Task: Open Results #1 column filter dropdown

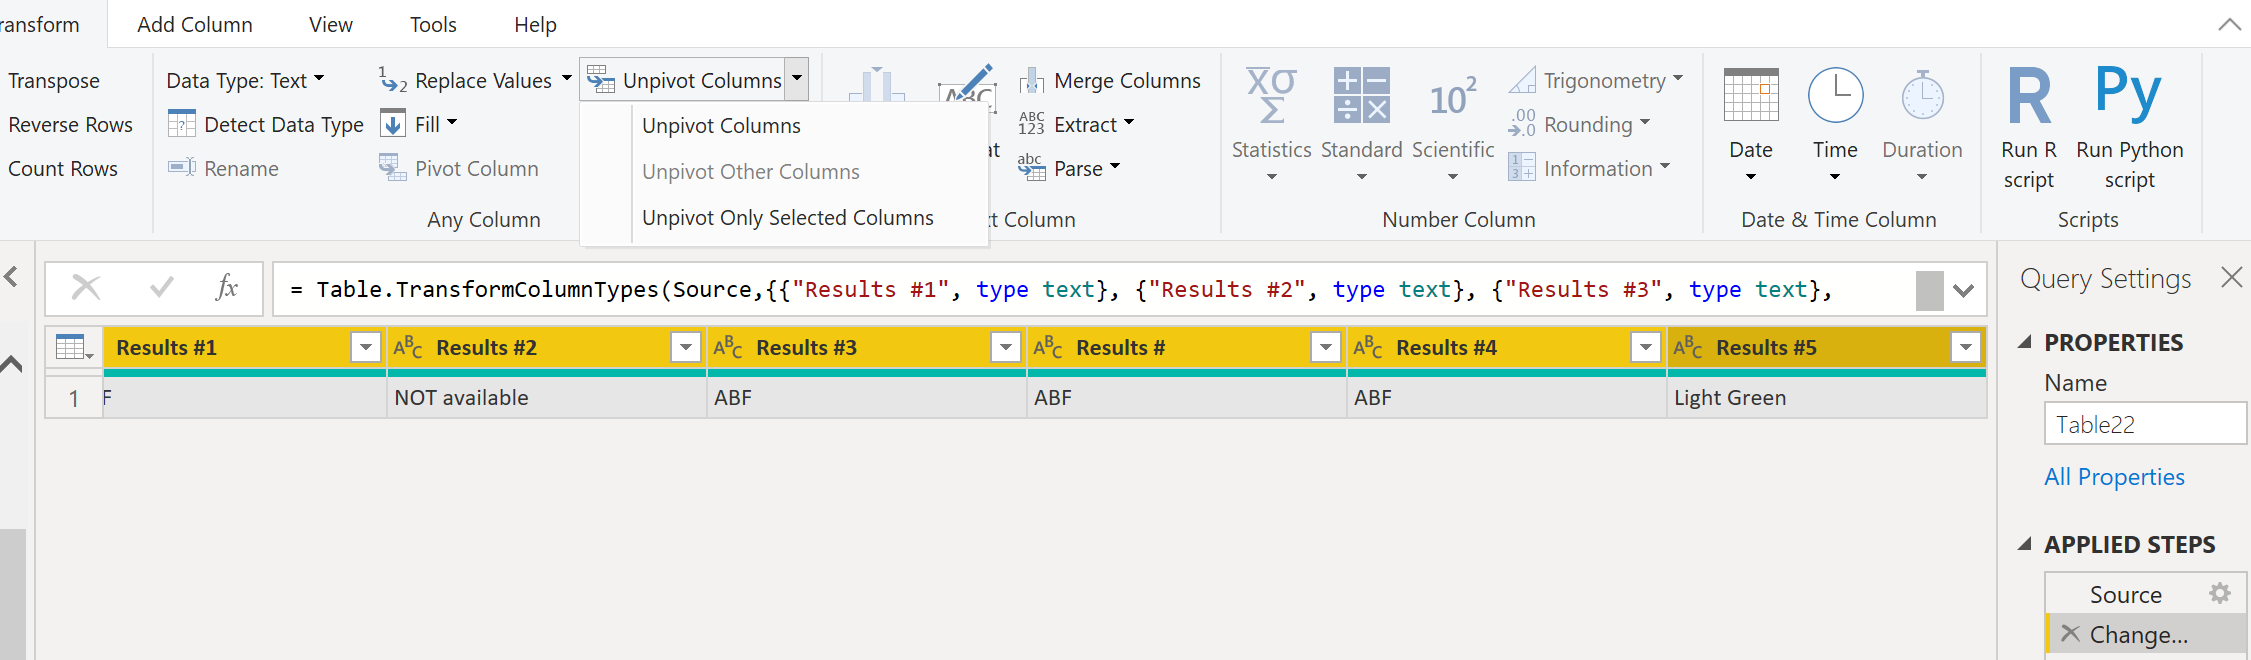Action: (x=366, y=347)
